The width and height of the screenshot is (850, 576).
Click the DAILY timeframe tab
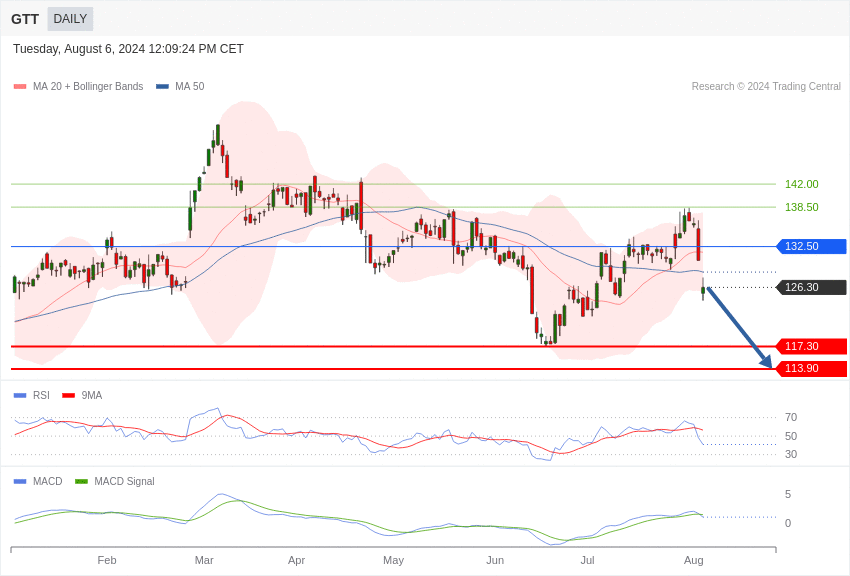70,19
